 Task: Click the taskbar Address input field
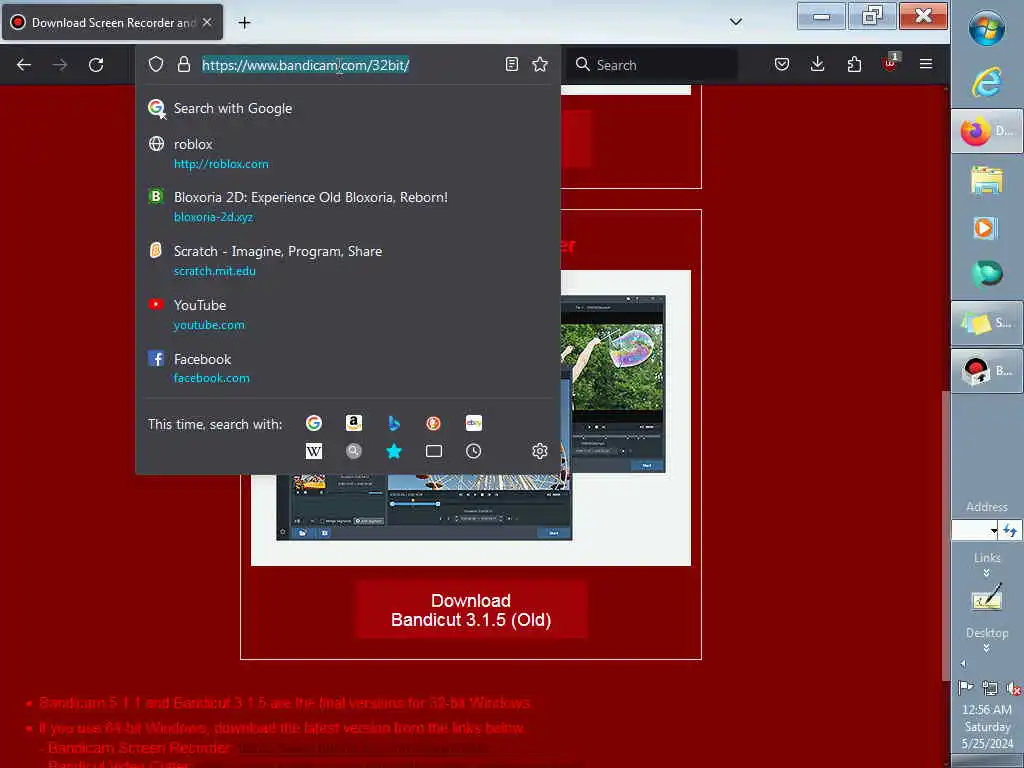pyautogui.click(x=970, y=530)
